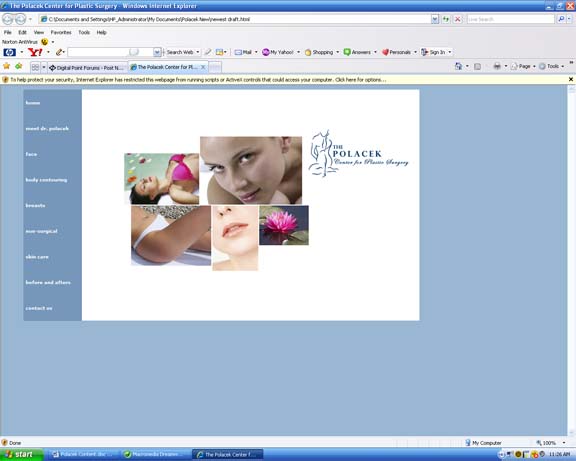The height and width of the screenshot is (461, 576).
Task: Click the Stop loading icon
Action: 458,19
